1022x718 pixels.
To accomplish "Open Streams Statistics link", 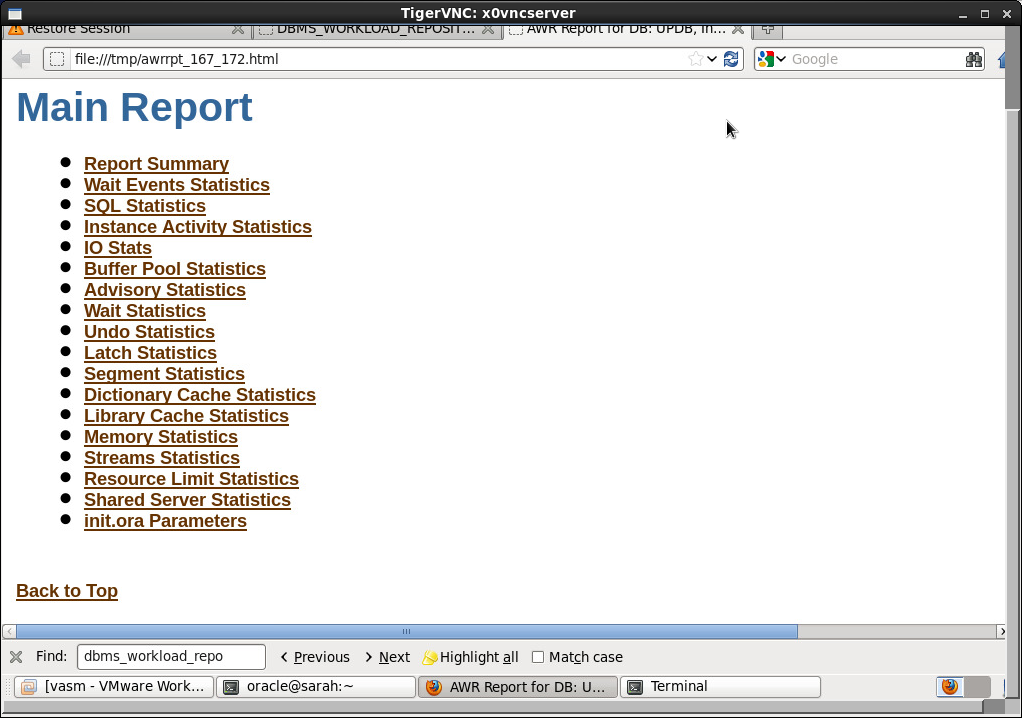I will pos(162,457).
